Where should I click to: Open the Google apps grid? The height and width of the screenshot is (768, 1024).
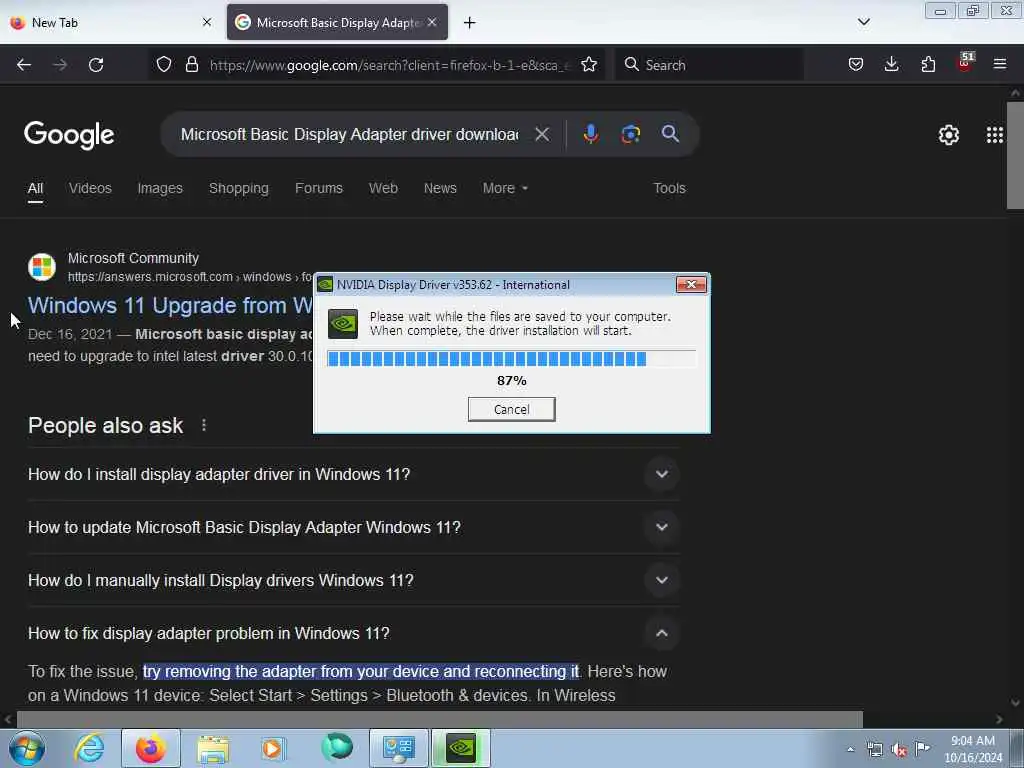[995, 135]
